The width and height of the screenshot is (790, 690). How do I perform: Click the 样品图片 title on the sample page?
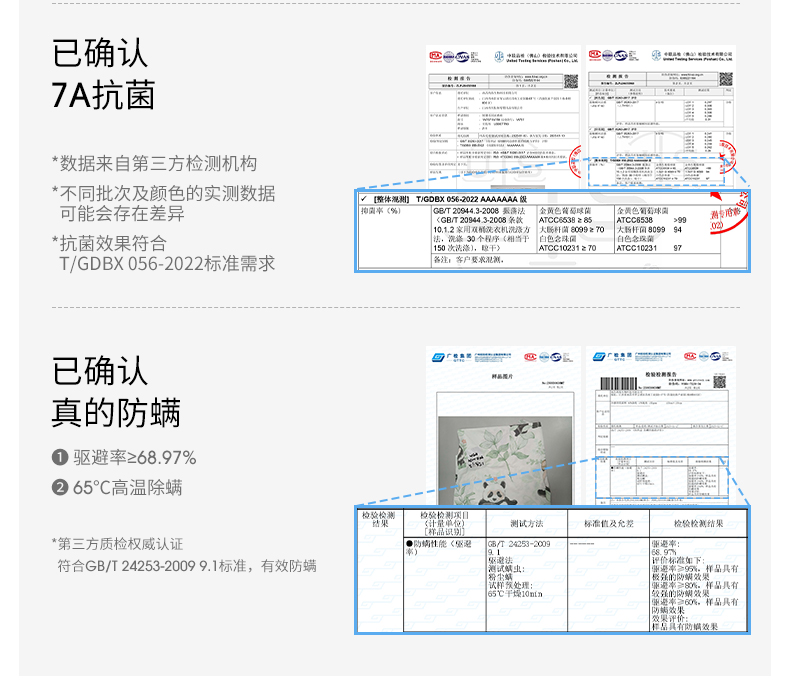pyautogui.click(x=502, y=376)
